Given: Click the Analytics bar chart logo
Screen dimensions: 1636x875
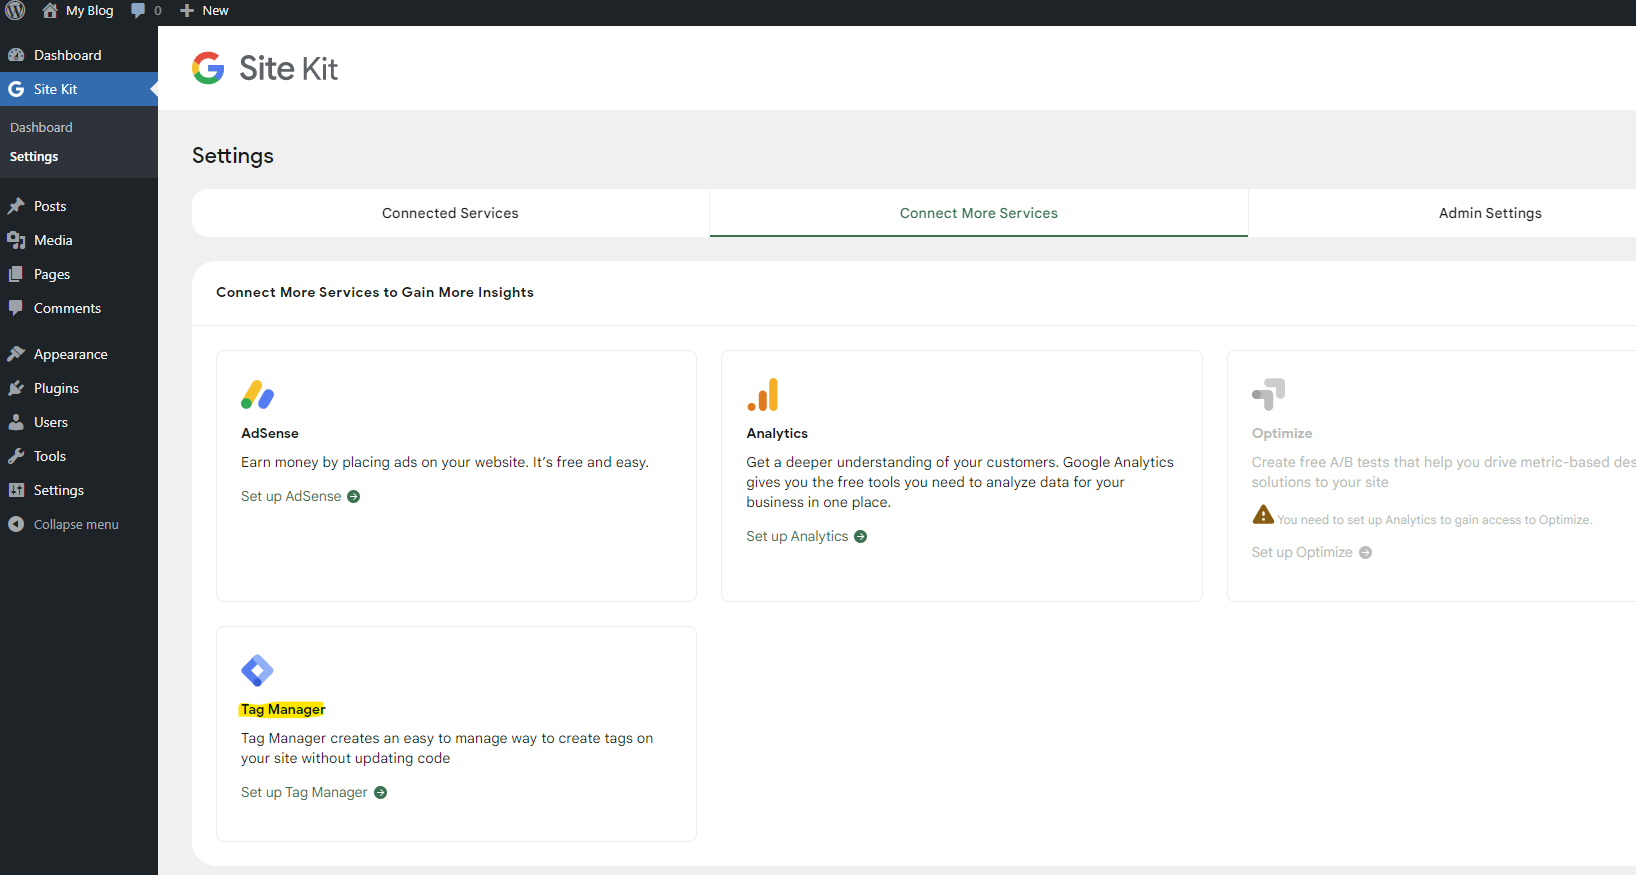Looking at the screenshot, I should coord(762,395).
